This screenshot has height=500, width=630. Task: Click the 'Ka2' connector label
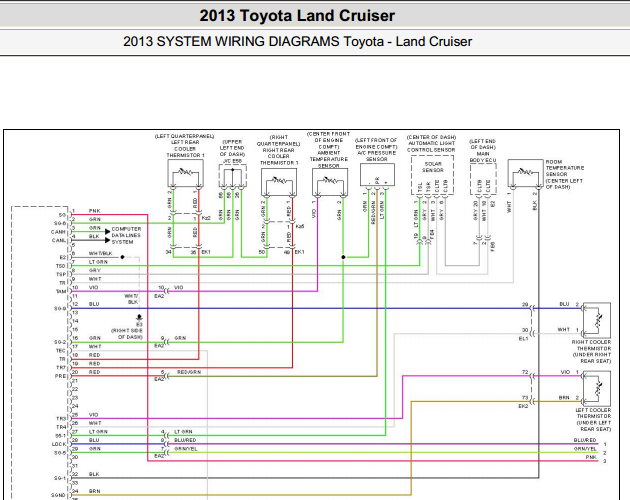tap(206, 218)
